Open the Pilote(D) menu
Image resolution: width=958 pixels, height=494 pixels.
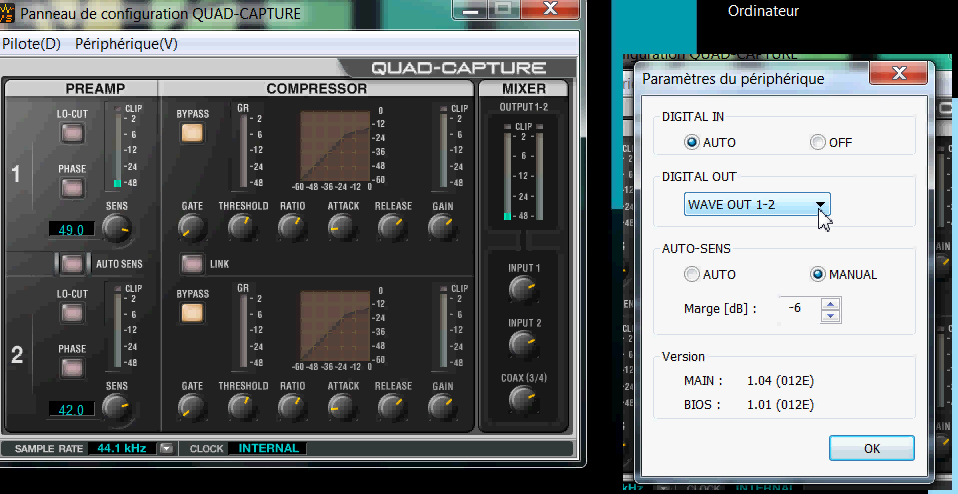pos(32,44)
